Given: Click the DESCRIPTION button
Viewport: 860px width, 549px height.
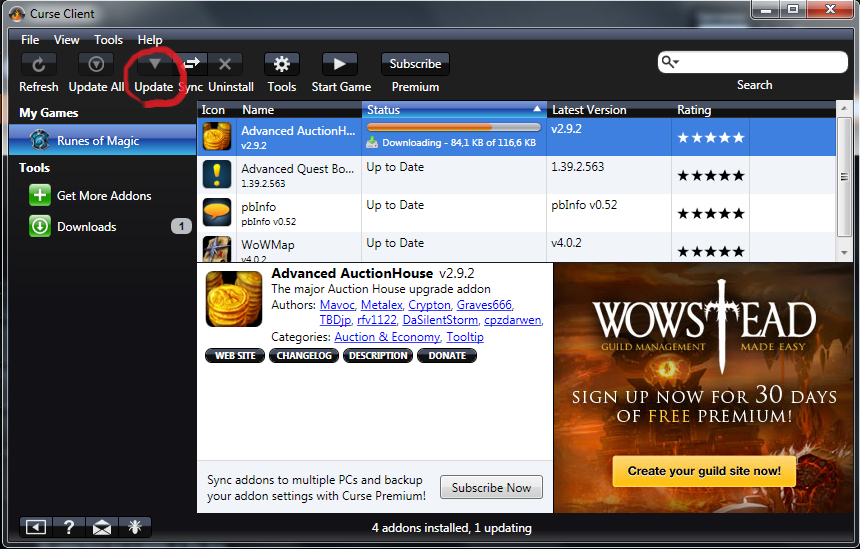Looking at the screenshot, I should click(x=378, y=355).
